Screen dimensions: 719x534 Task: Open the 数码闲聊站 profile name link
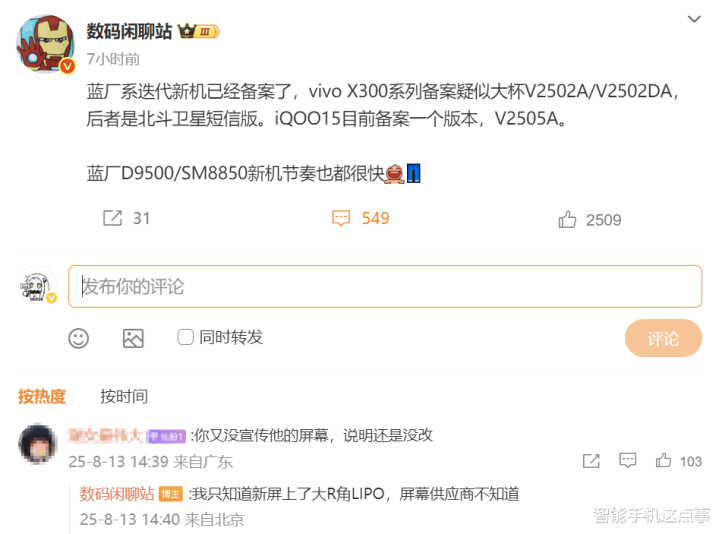(129, 31)
